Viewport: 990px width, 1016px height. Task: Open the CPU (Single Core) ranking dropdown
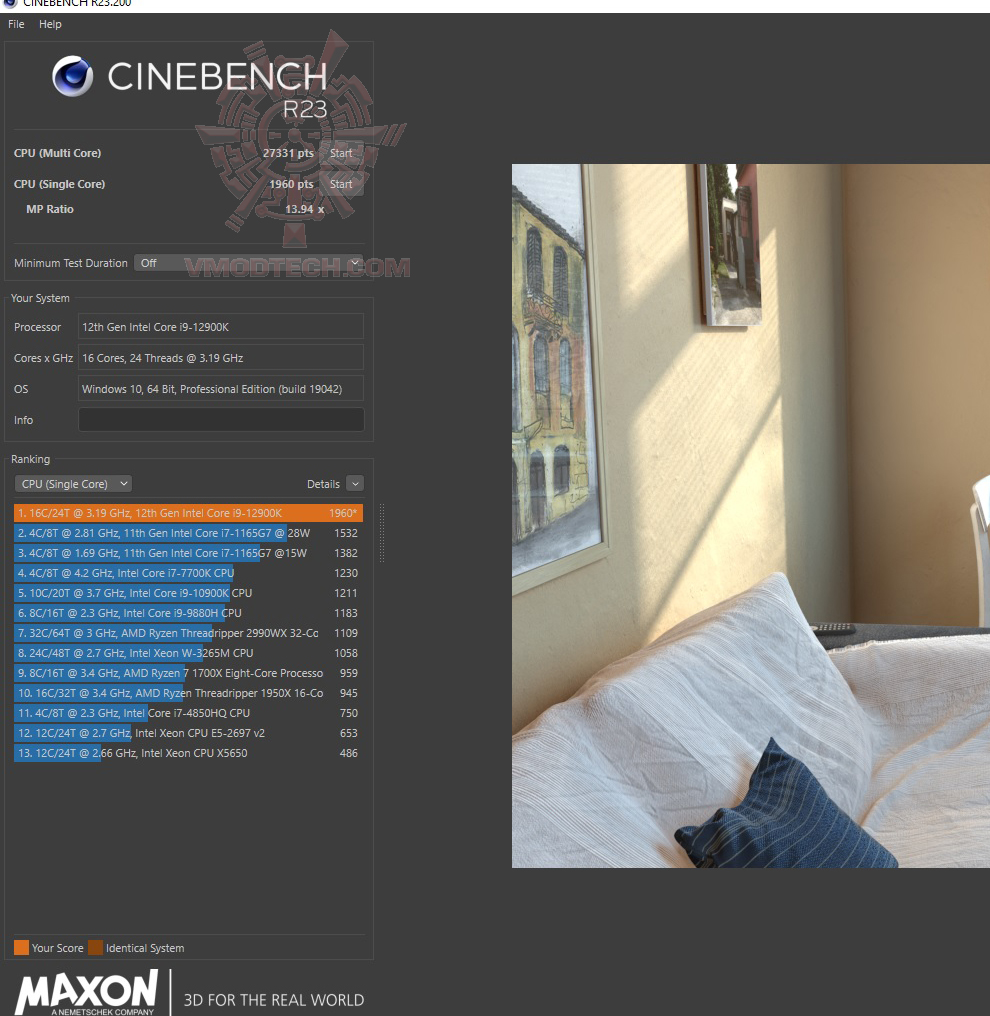click(x=73, y=484)
